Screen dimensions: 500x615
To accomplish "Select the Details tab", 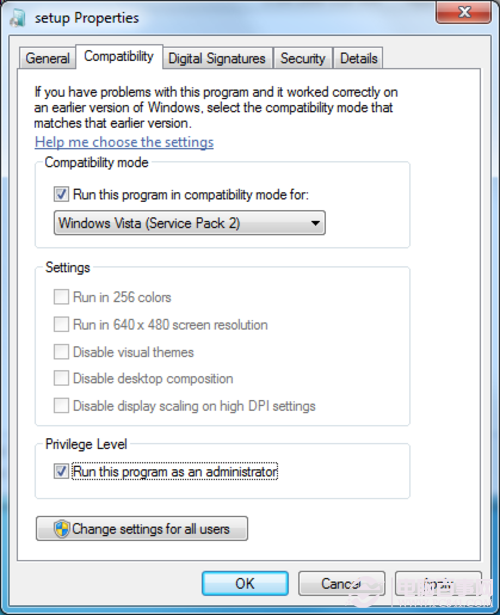I will (x=358, y=59).
